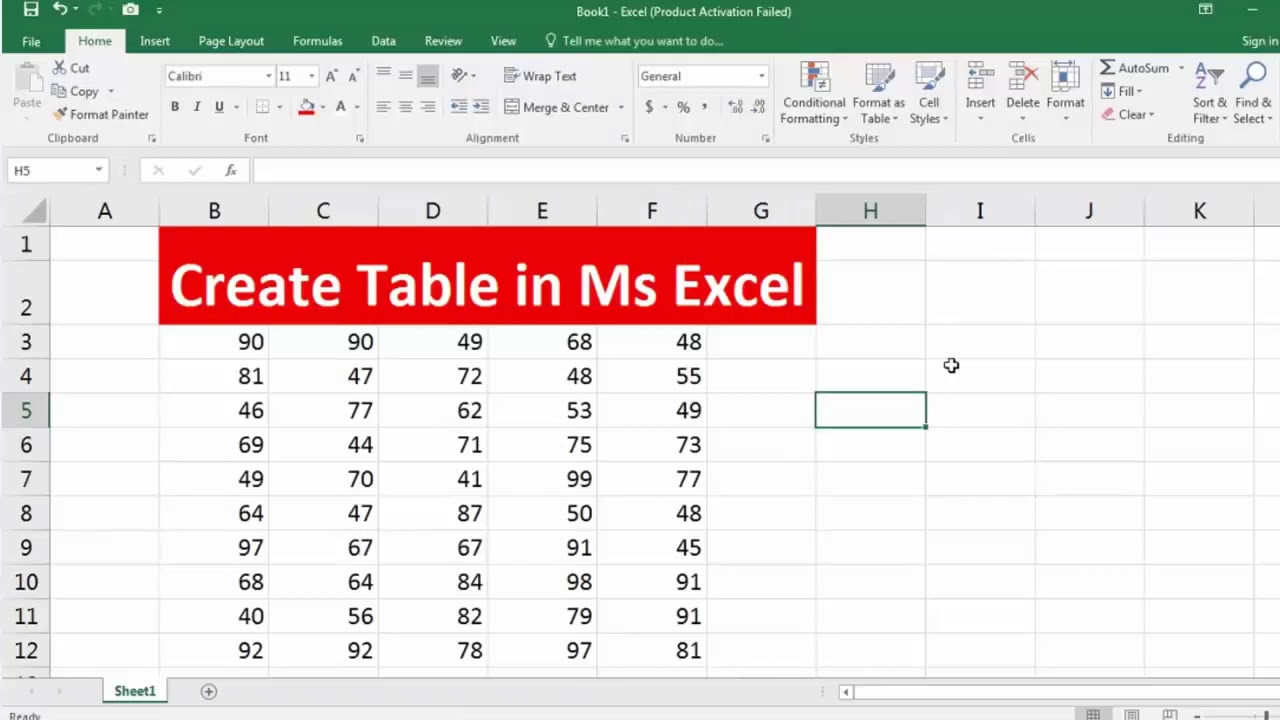
Task: Open Find & Select menu
Action: [x=1253, y=93]
